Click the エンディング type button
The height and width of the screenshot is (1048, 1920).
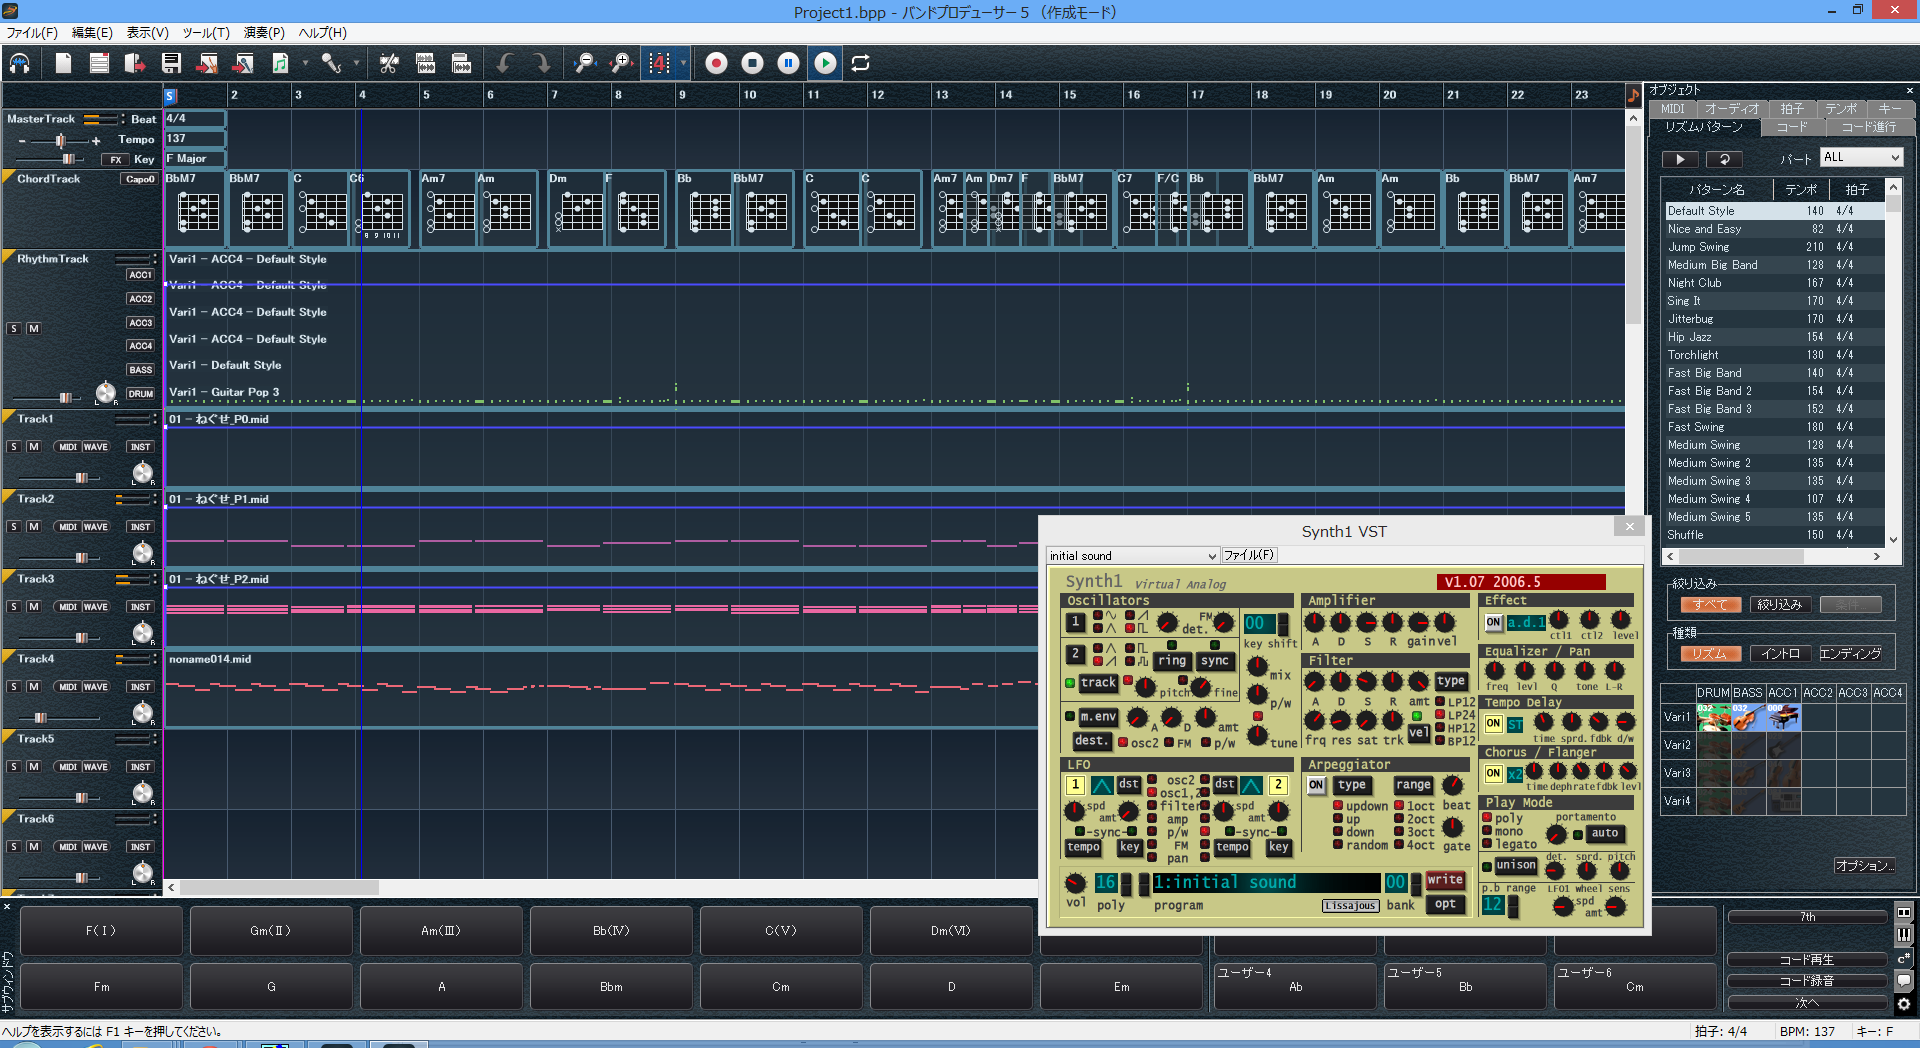(x=1850, y=654)
